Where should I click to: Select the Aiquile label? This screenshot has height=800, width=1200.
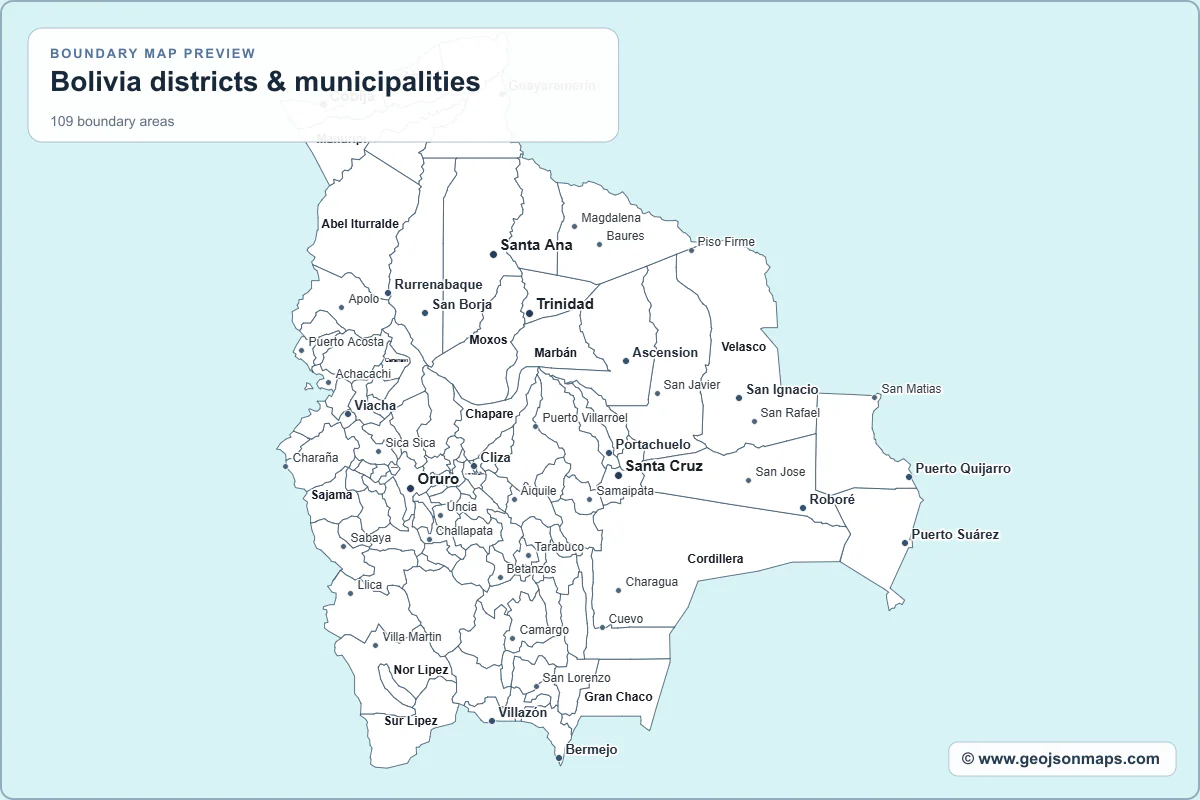click(539, 491)
